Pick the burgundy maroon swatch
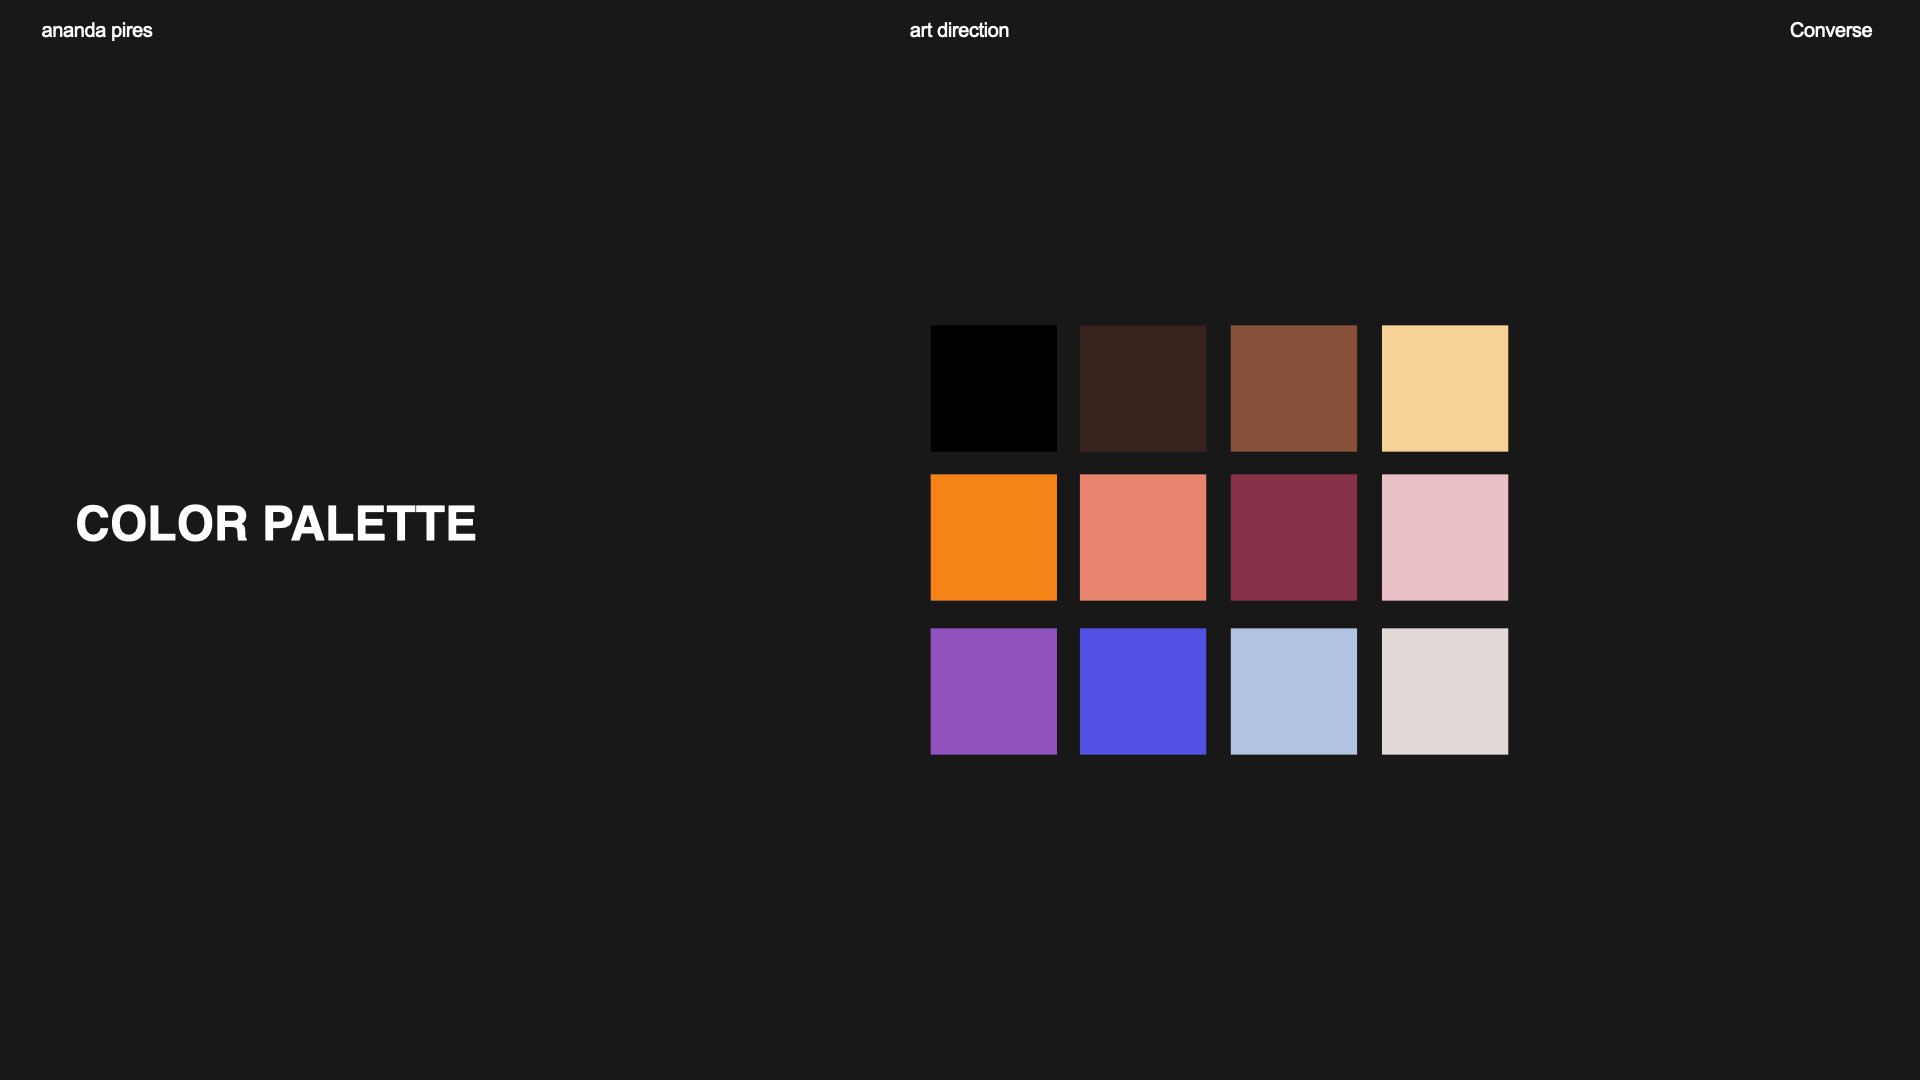Image resolution: width=1920 pixels, height=1080 pixels. coord(1293,537)
